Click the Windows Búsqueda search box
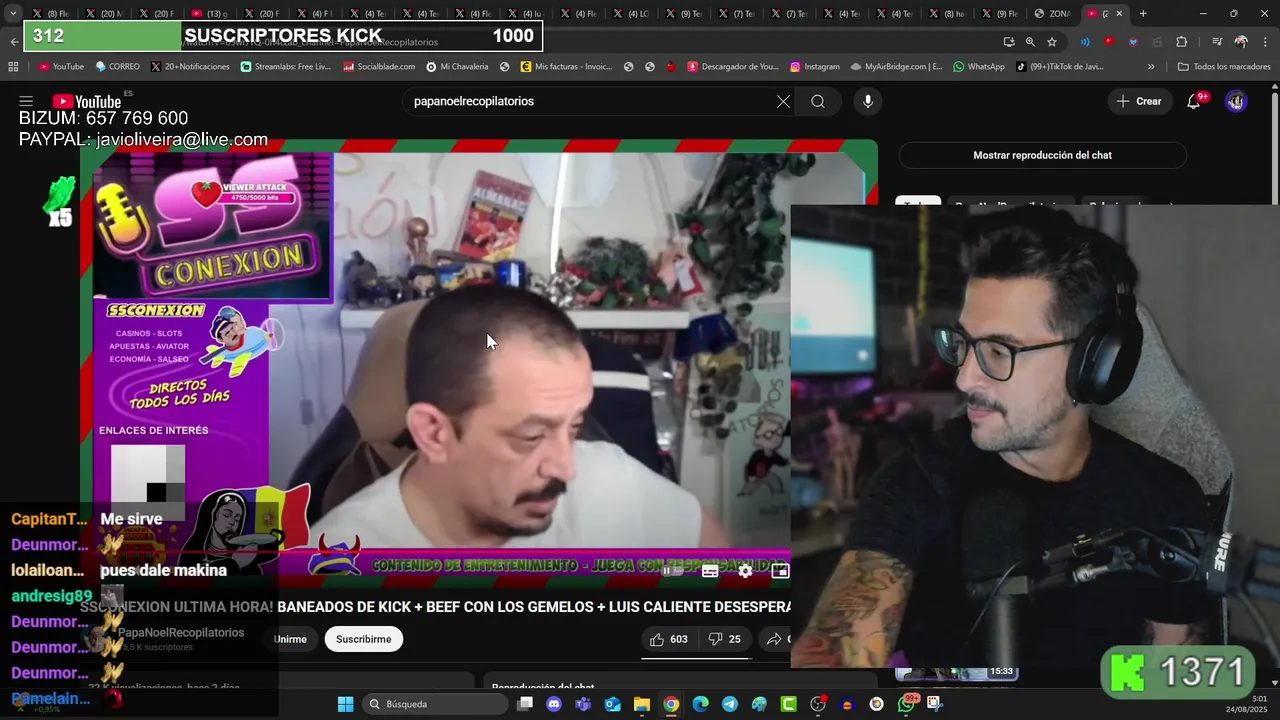The height and width of the screenshot is (720, 1280). pyautogui.click(x=435, y=704)
